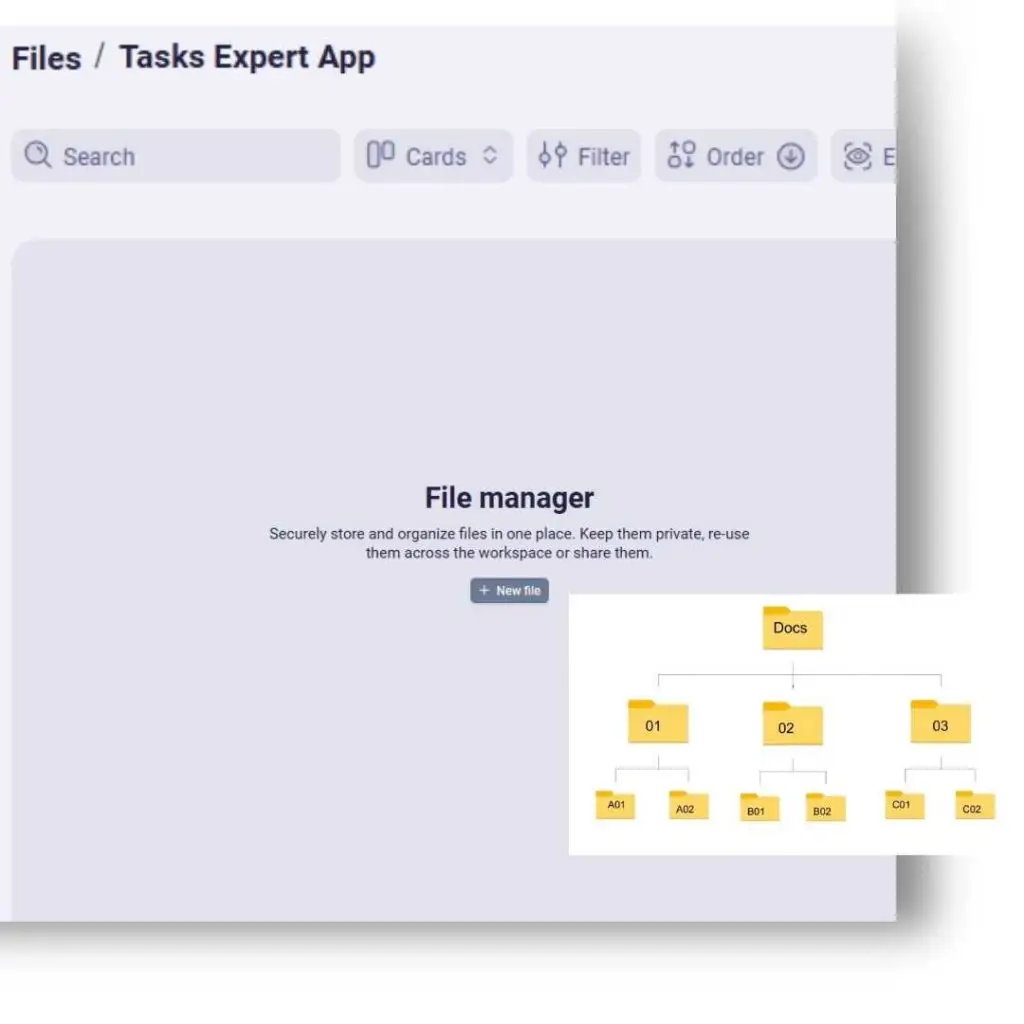Click the C02 subfolder icon
This screenshot has width=1024, height=1024.
click(x=974, y=807)
